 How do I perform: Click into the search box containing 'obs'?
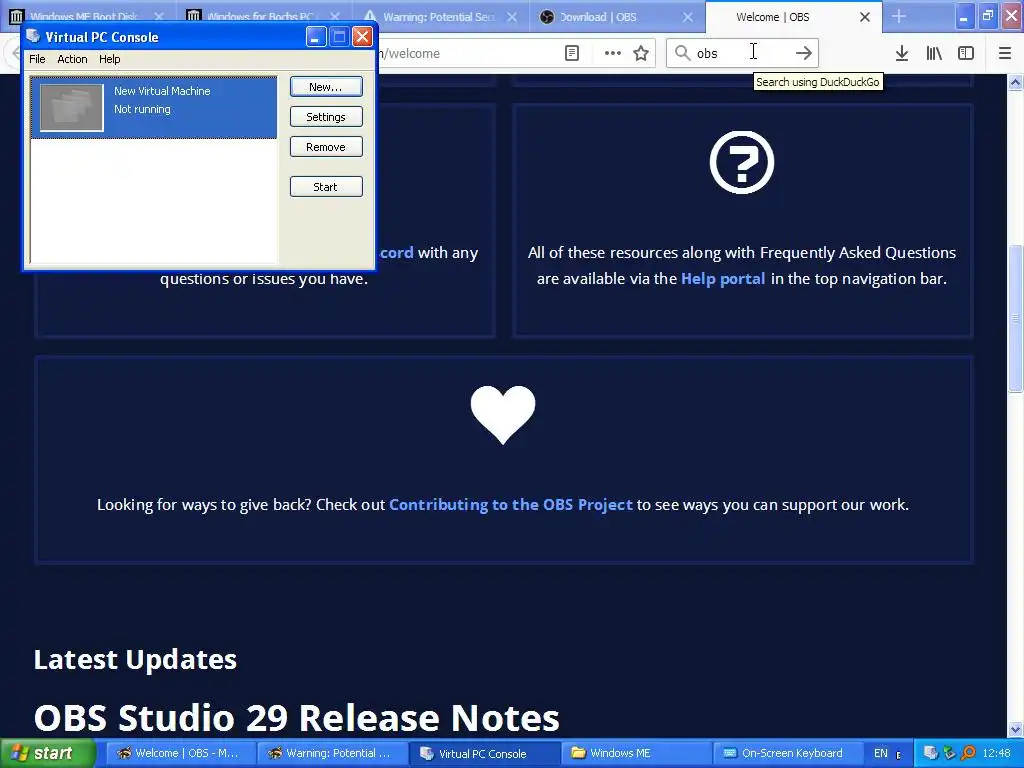point(742,53)
